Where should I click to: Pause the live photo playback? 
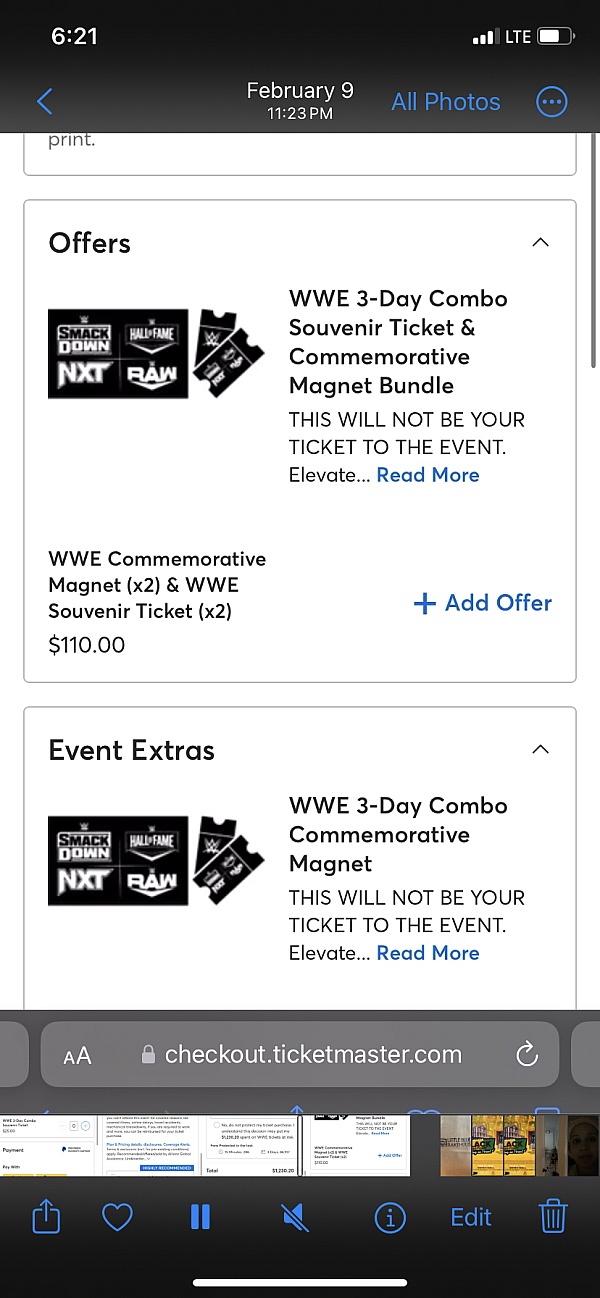[x=200, y=1216]
